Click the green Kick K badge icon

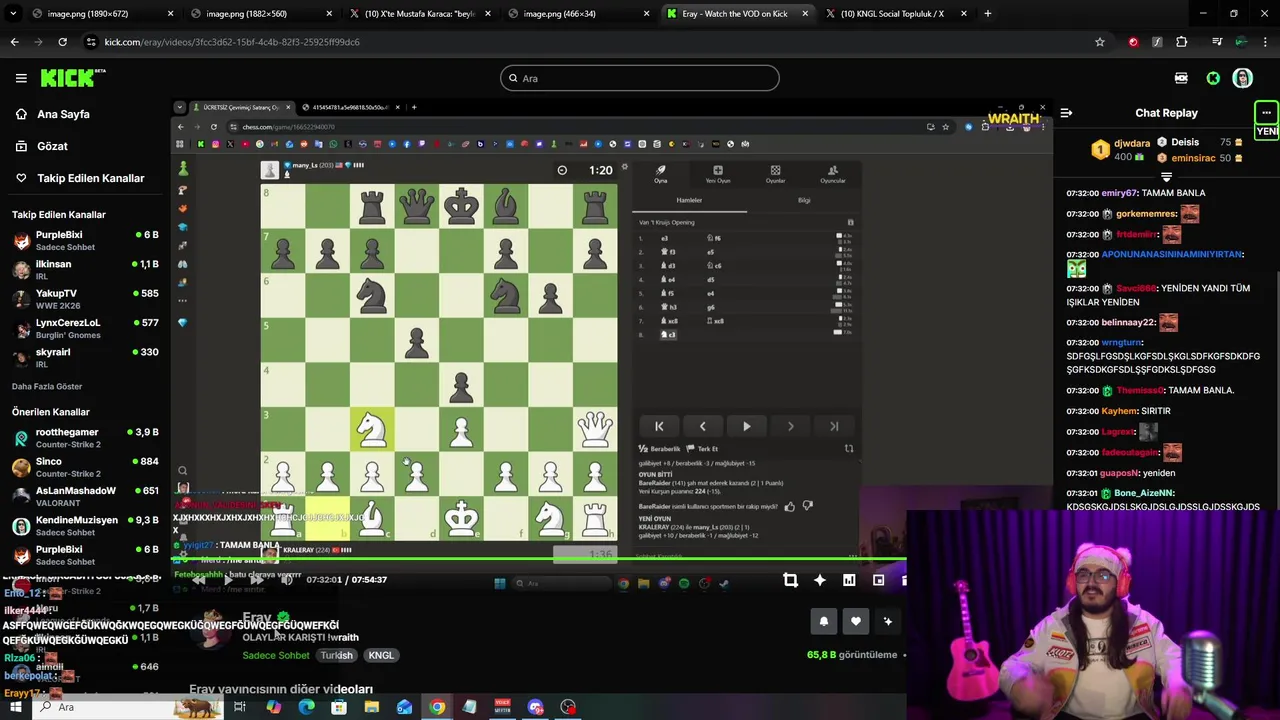1213,78
